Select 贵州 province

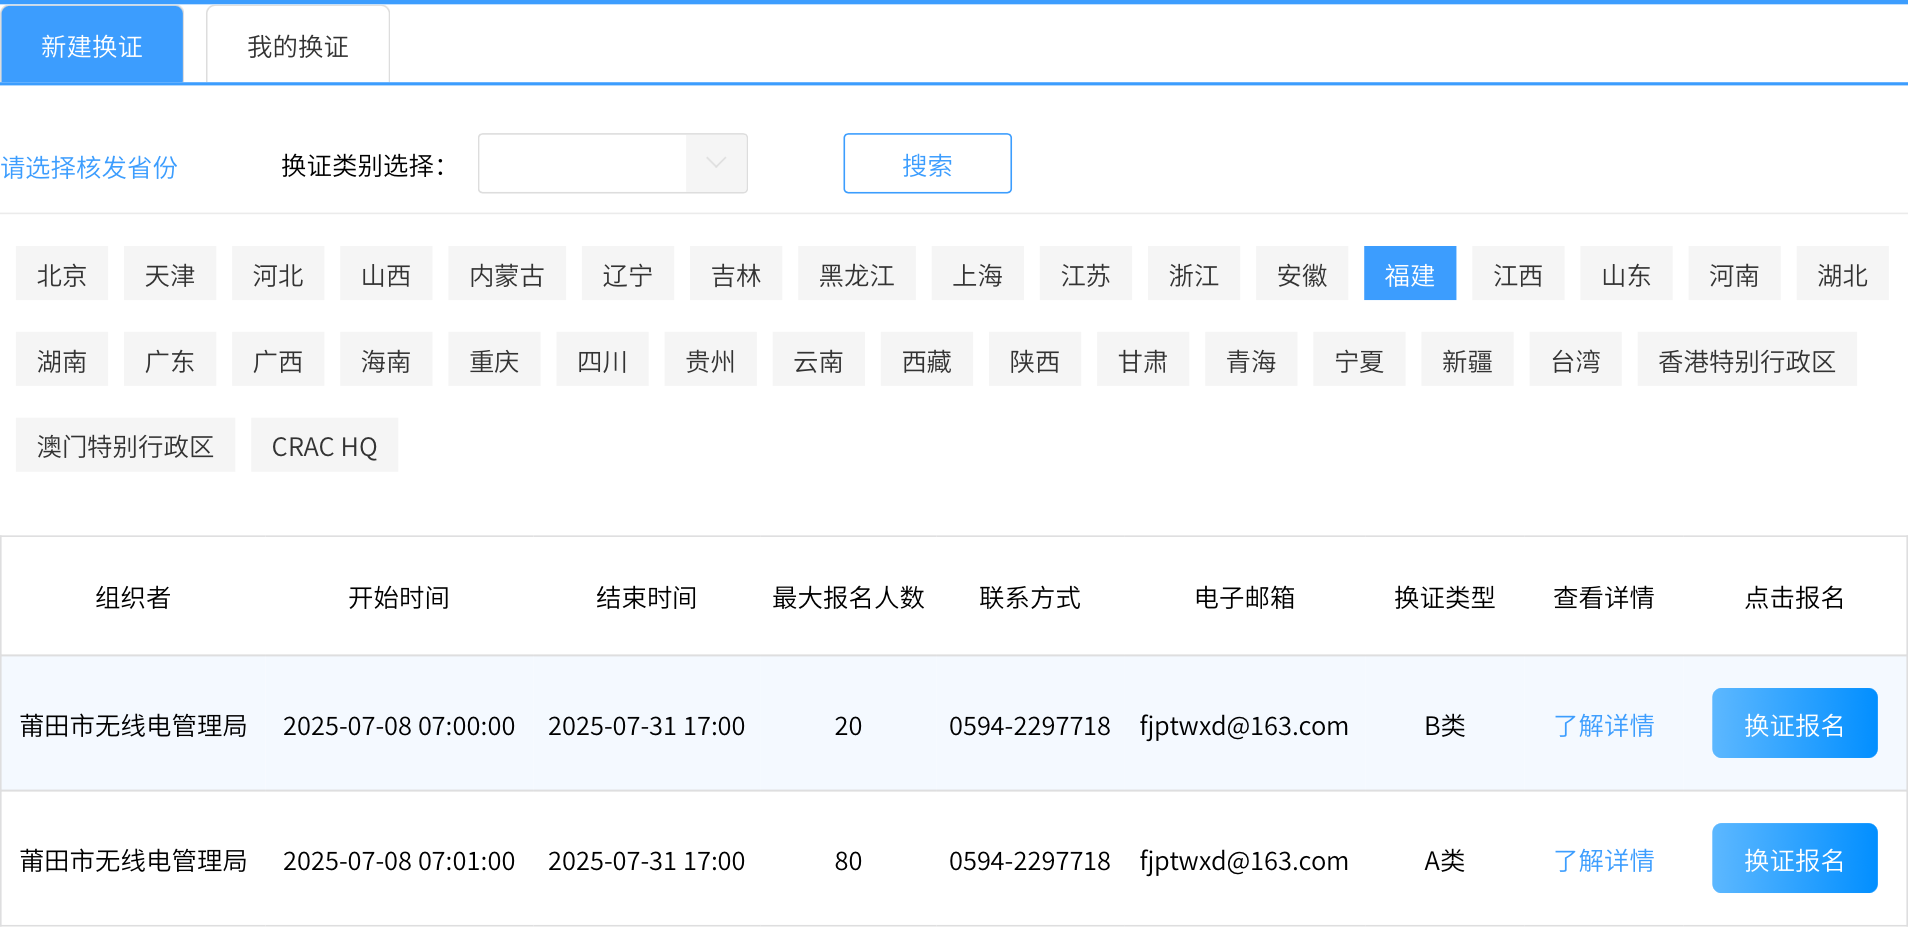pos(711,359)
